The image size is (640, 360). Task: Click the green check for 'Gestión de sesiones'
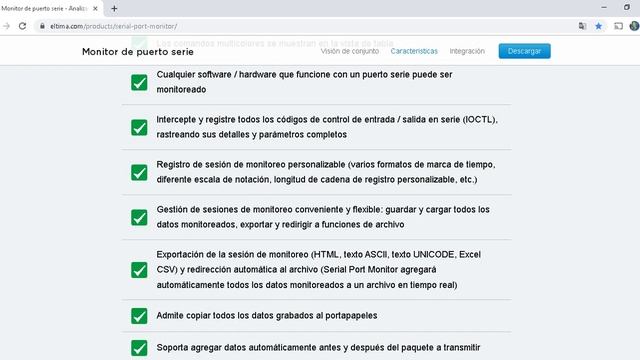click(x=139, y=217)
